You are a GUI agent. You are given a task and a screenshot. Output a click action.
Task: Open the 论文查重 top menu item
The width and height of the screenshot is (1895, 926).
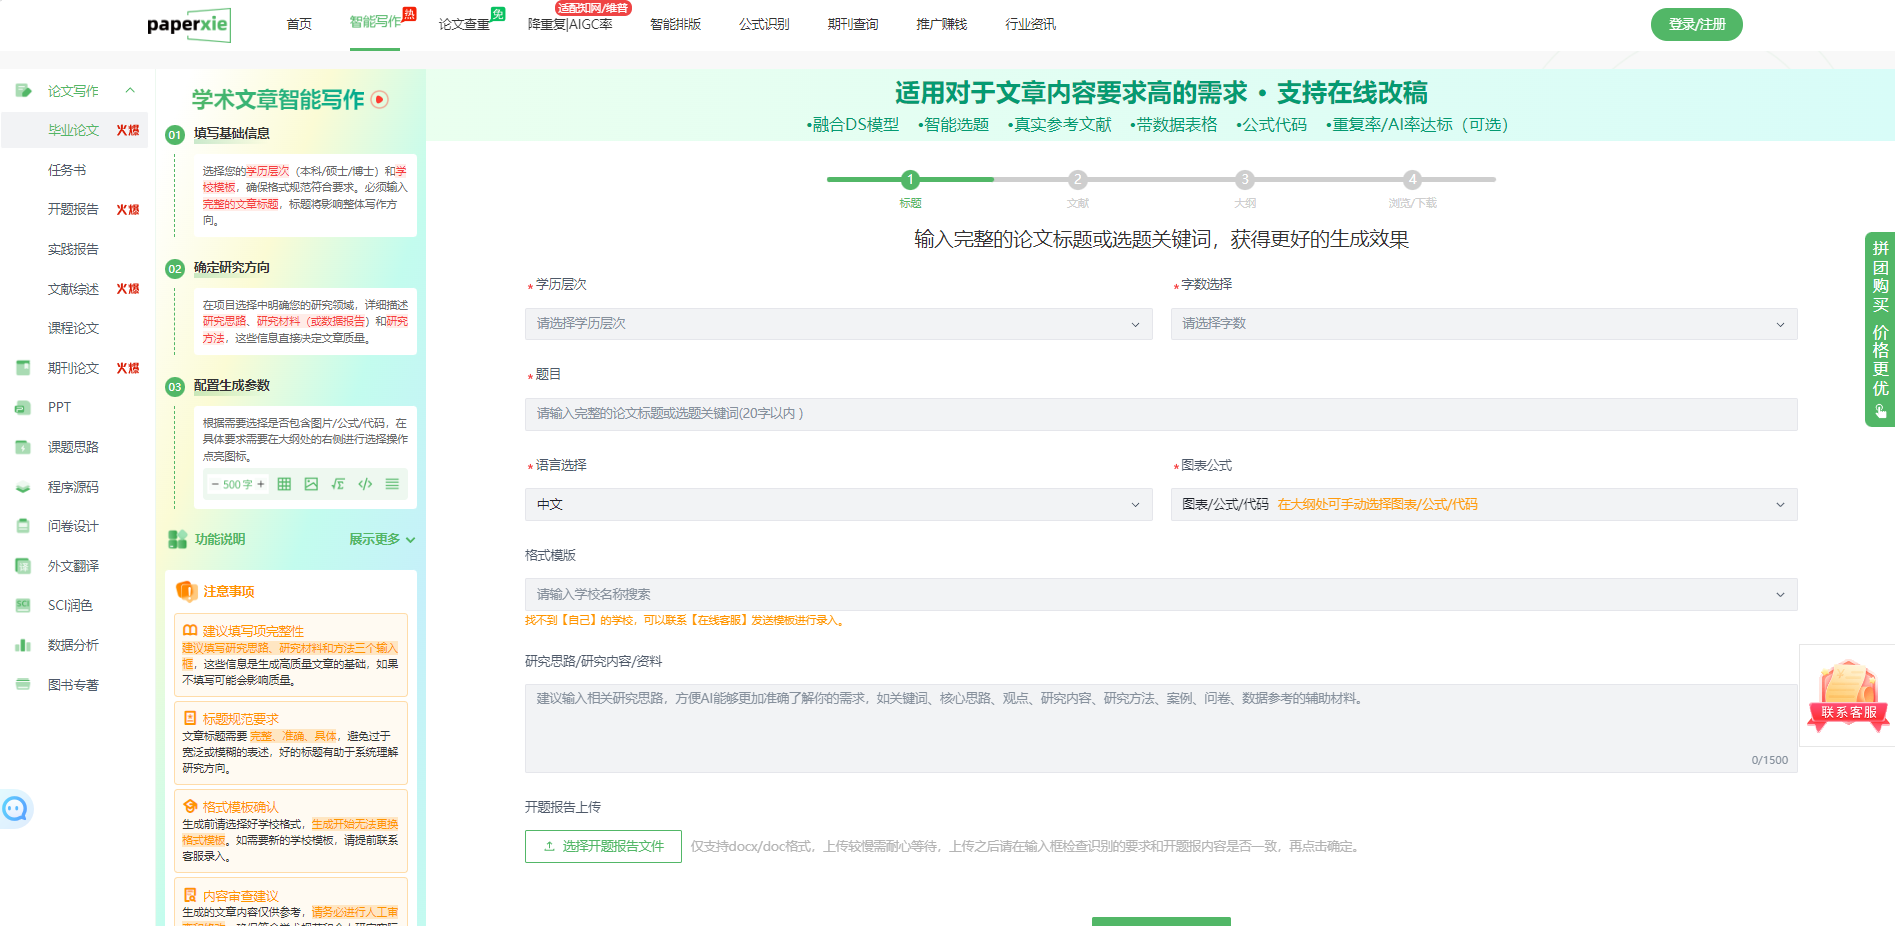tap(464, 24)
